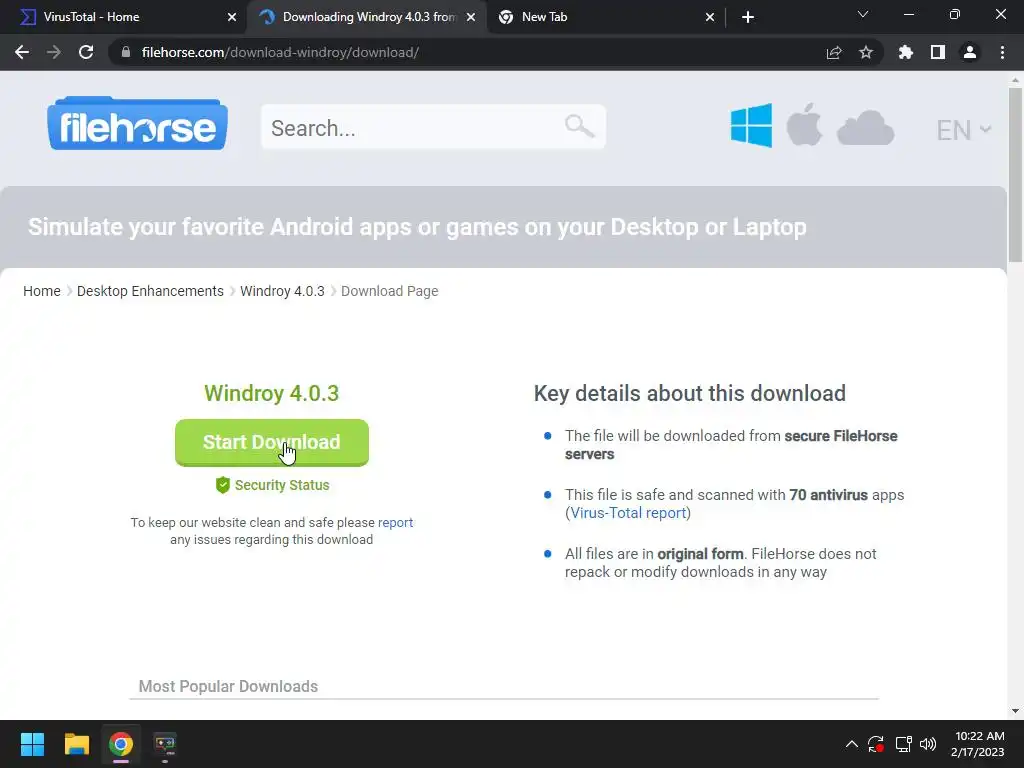Click the green security shield icon
This screenshot has height=768, width=1024.
pos(223,485)
